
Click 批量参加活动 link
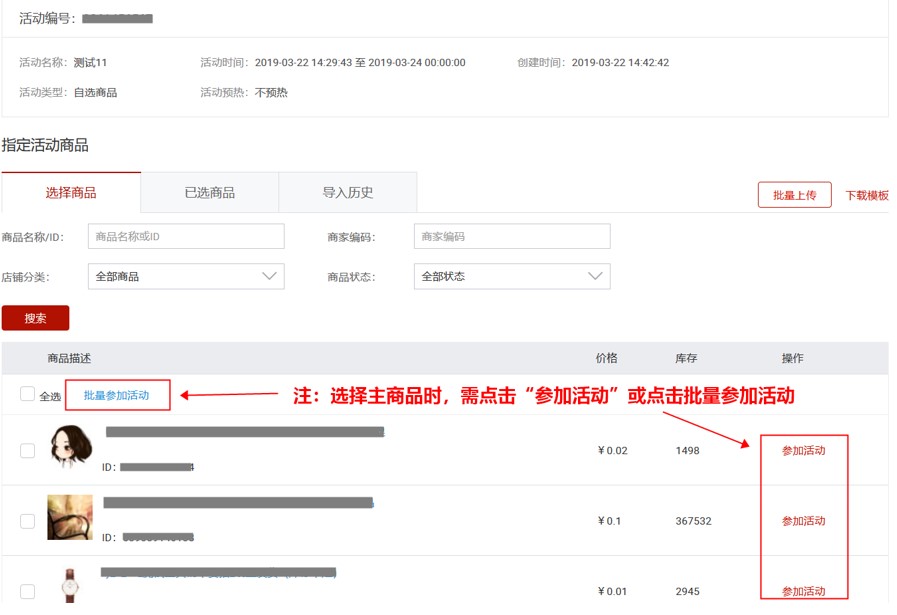[x=117, y=396]
